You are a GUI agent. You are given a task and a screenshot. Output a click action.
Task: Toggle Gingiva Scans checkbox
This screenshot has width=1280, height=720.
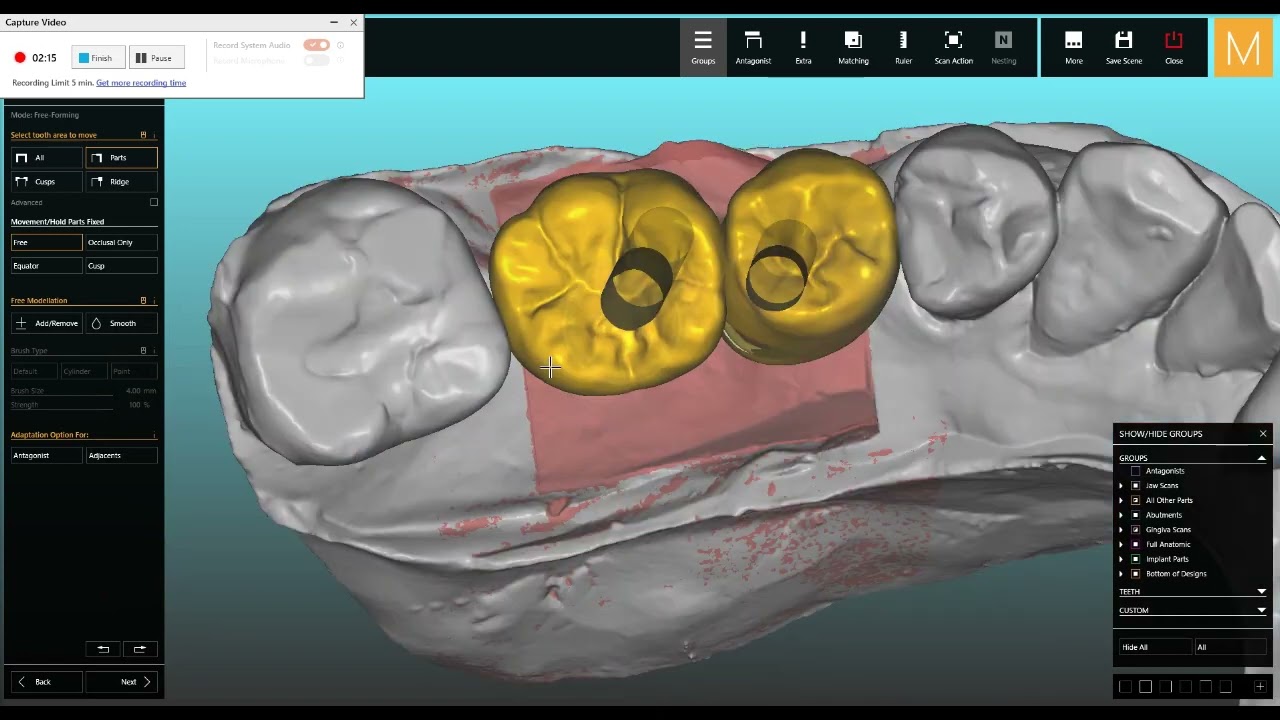coord(1135,530)
